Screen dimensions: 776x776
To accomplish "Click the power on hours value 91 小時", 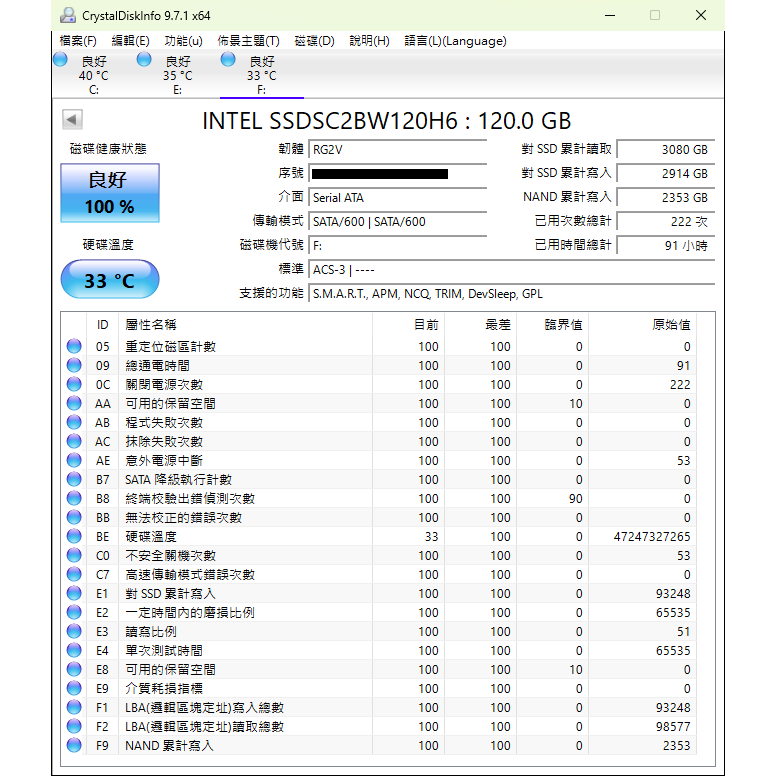I will click(666, 245).
